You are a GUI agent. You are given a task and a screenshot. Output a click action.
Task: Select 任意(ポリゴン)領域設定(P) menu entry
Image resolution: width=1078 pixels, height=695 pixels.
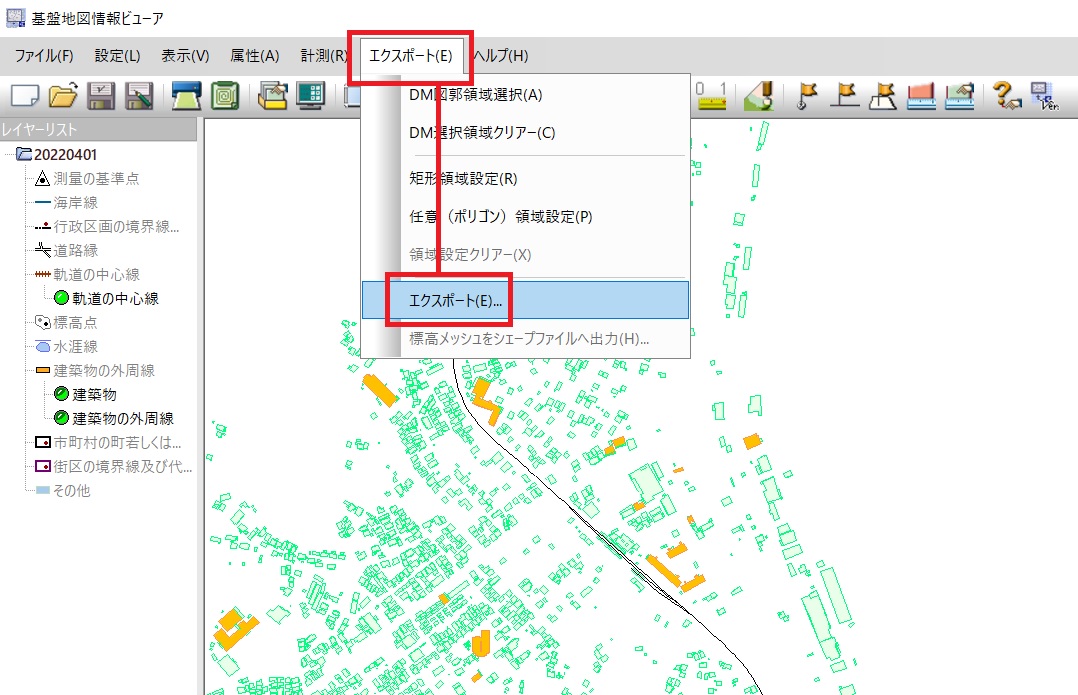pos(525,217)
